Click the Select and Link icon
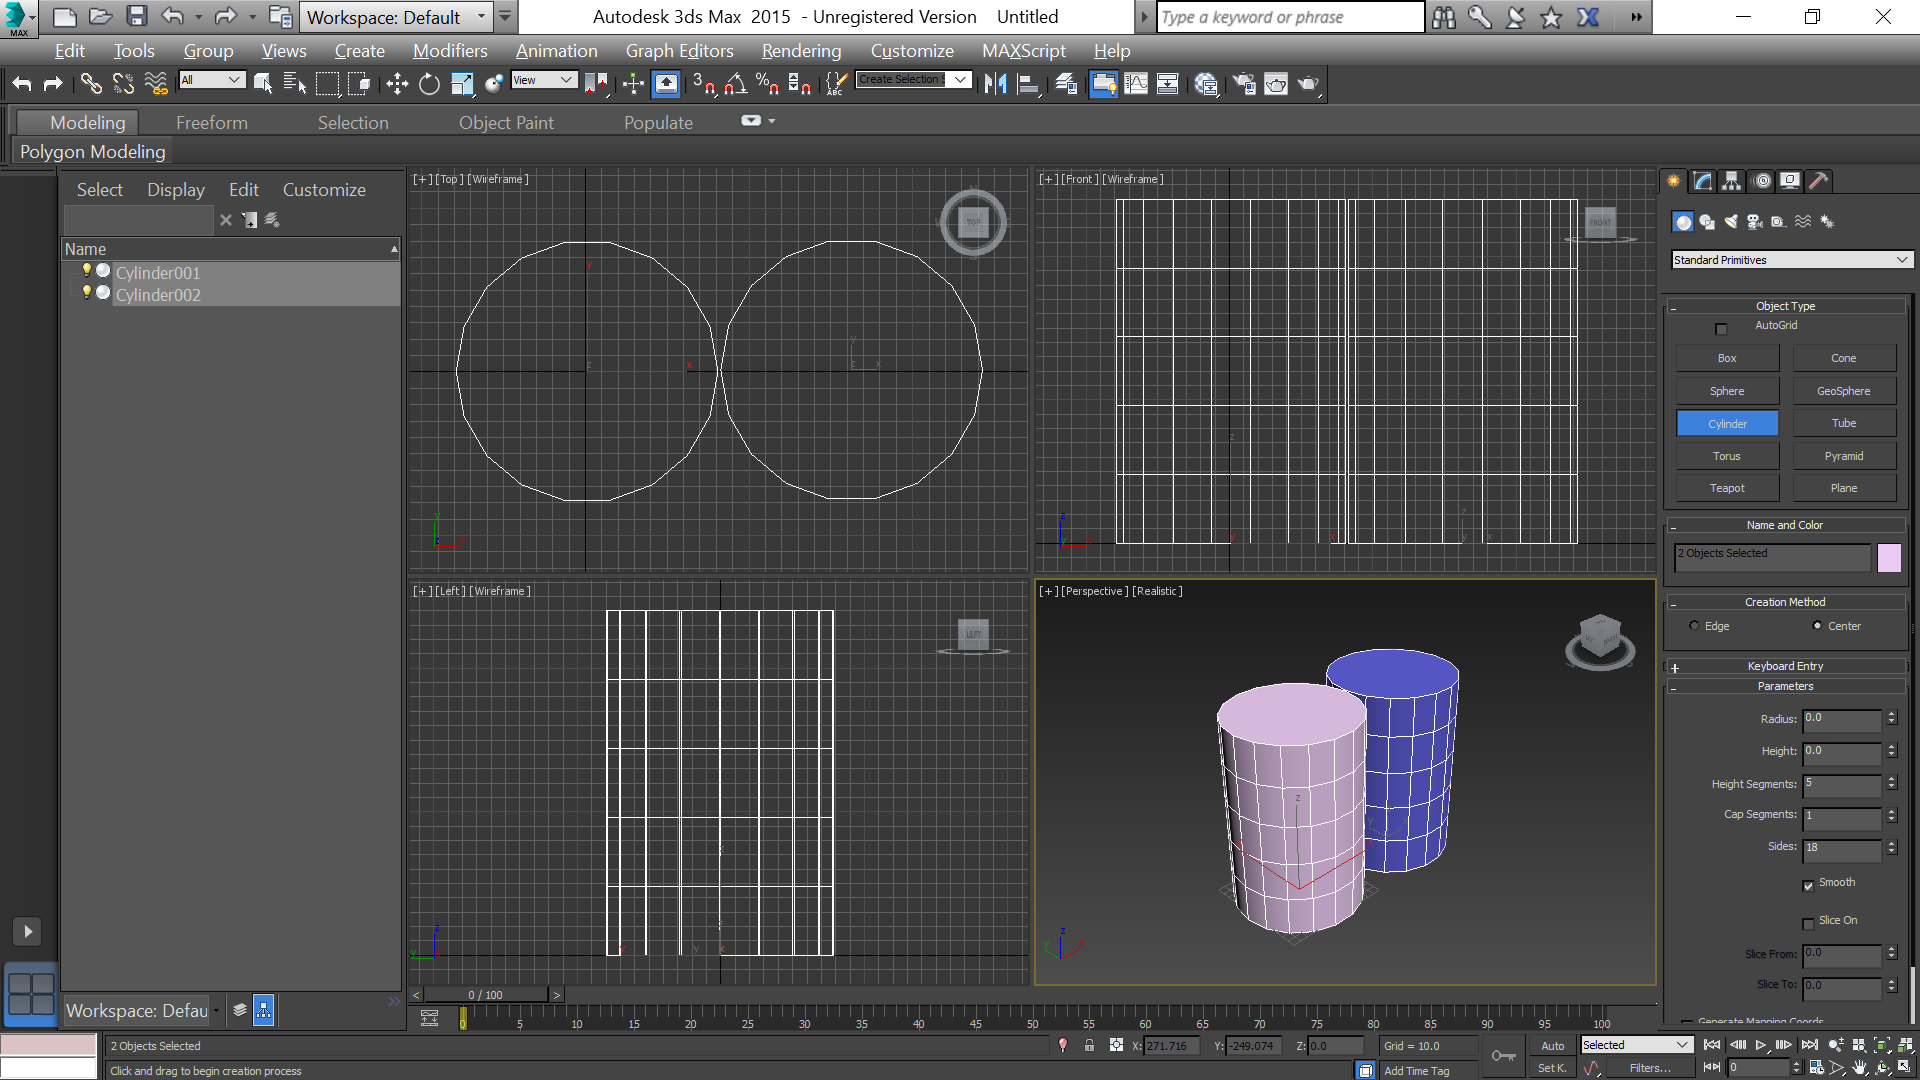This screenshot has height=1080, width=1920. coord(90,84)
